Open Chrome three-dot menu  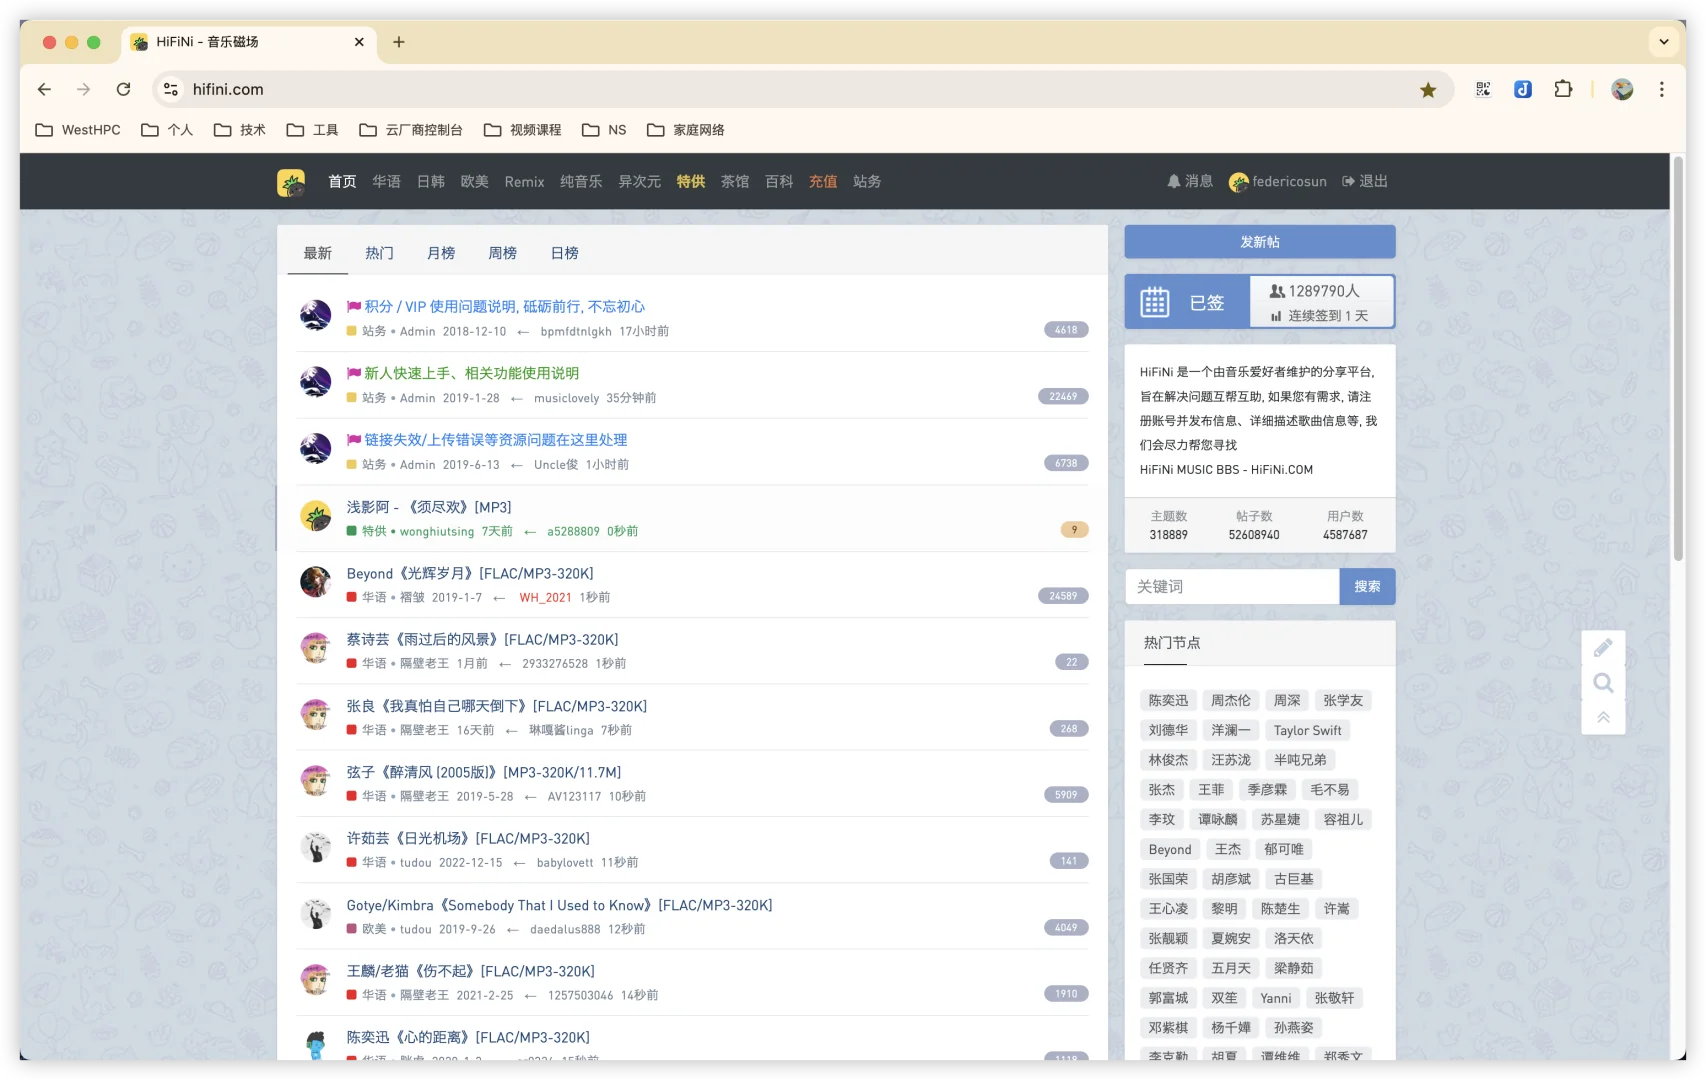[x=1662, y=89]
